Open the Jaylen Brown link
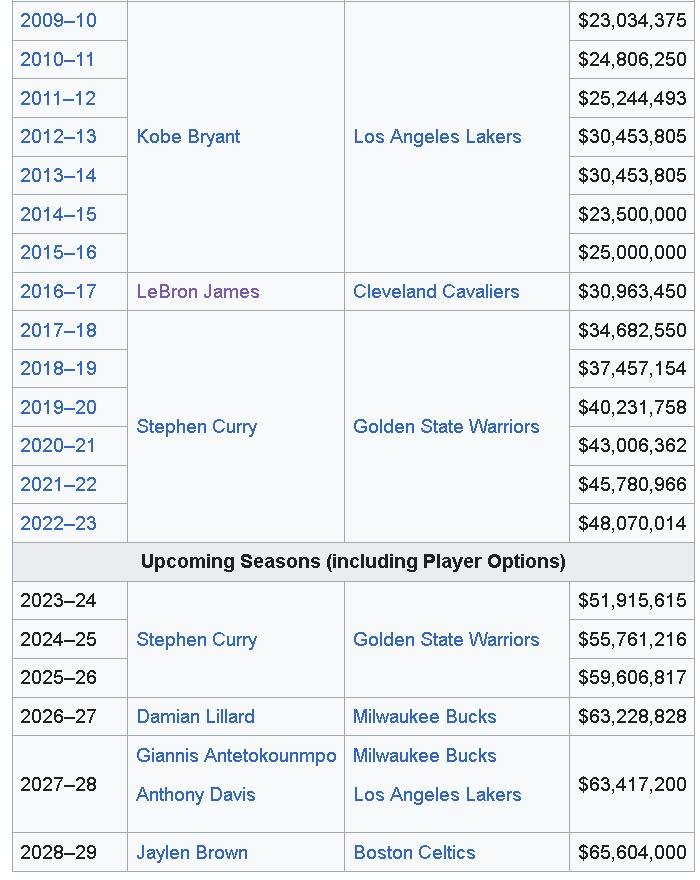Screen dimensions: 700x880 [x=191, y=852]
